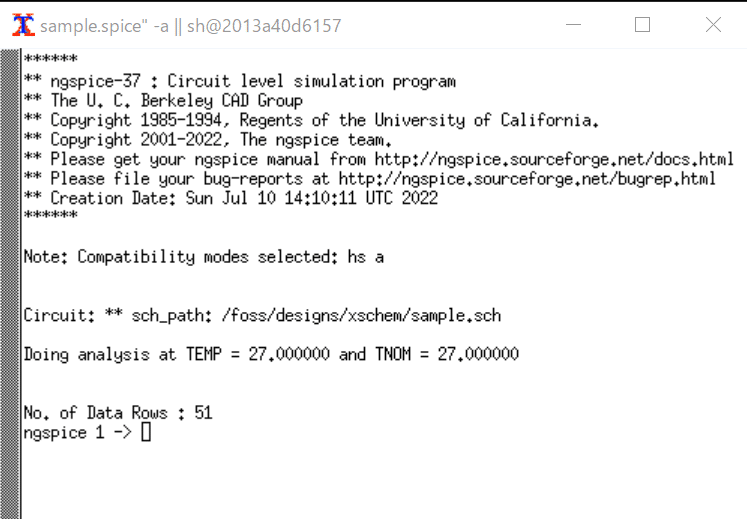The image size is (747, 519).
Task: Click the Copyright 1985-1994 Regents line
Action: pos(311,120)
